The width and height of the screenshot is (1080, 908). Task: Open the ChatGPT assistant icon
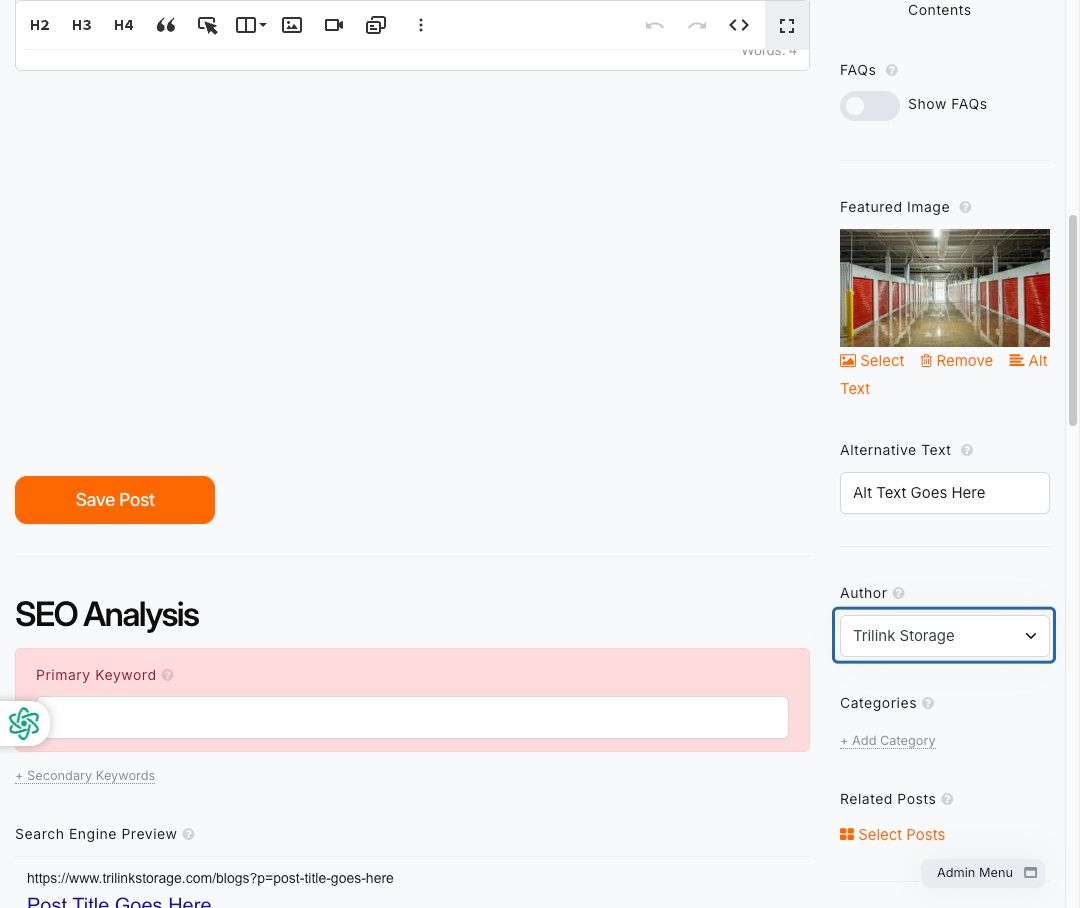pyautogui.click(x=24, y=723)
